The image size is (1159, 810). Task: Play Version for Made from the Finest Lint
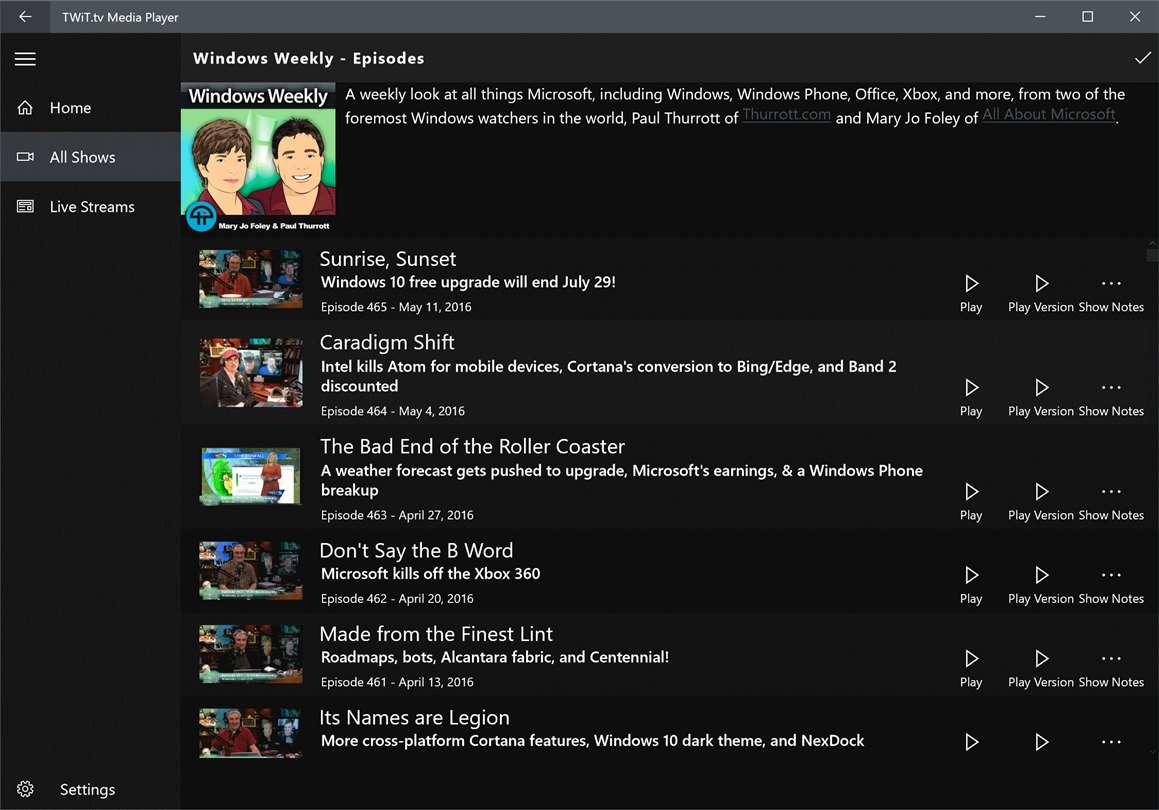1041,668
